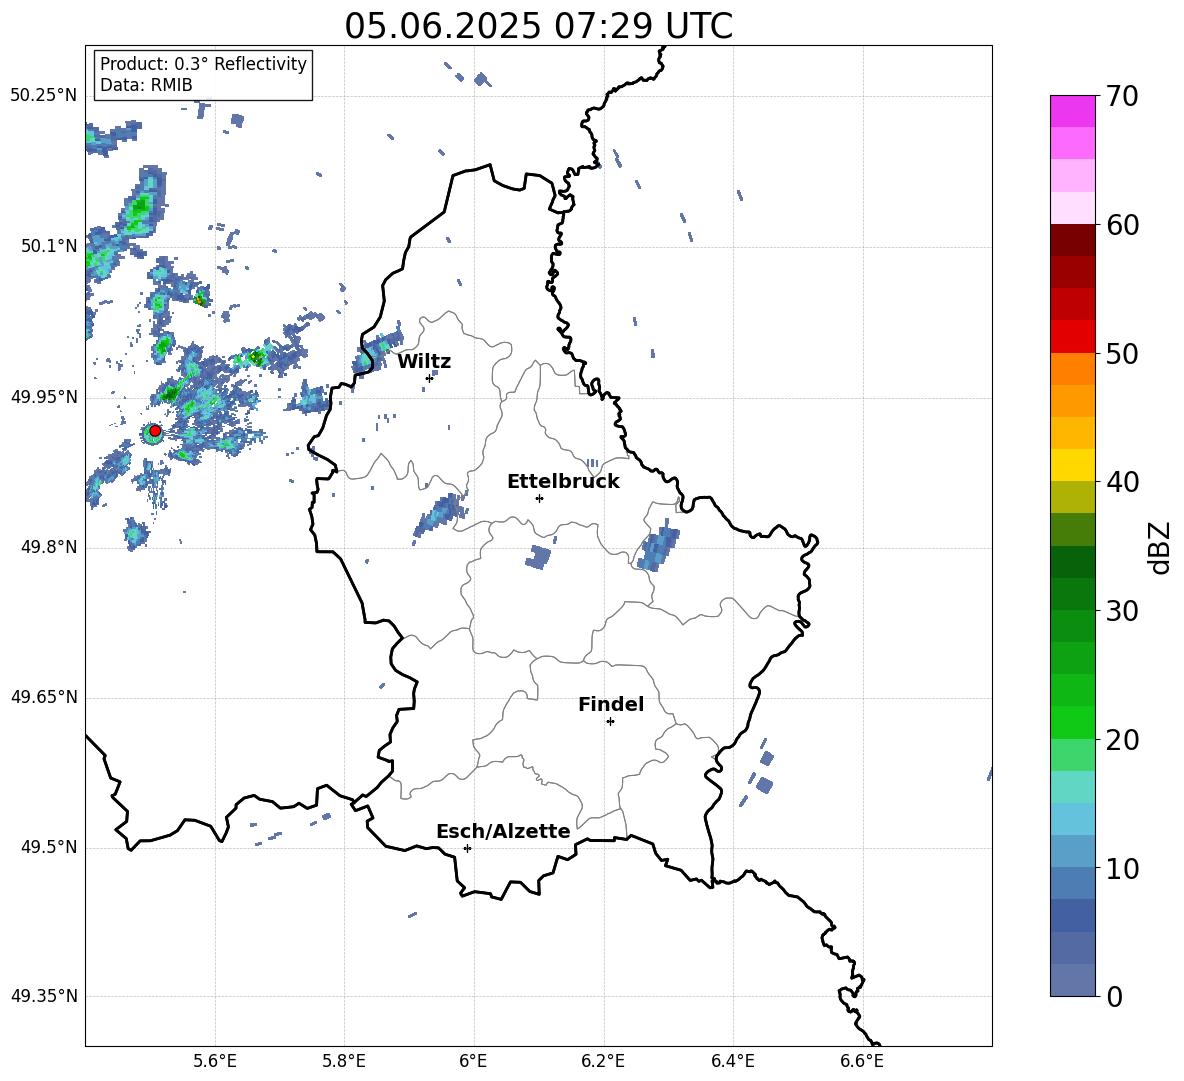Click the title 05.06.2025 07:29 UTC
1184x1081 pixels.
(x=538, y=26)
